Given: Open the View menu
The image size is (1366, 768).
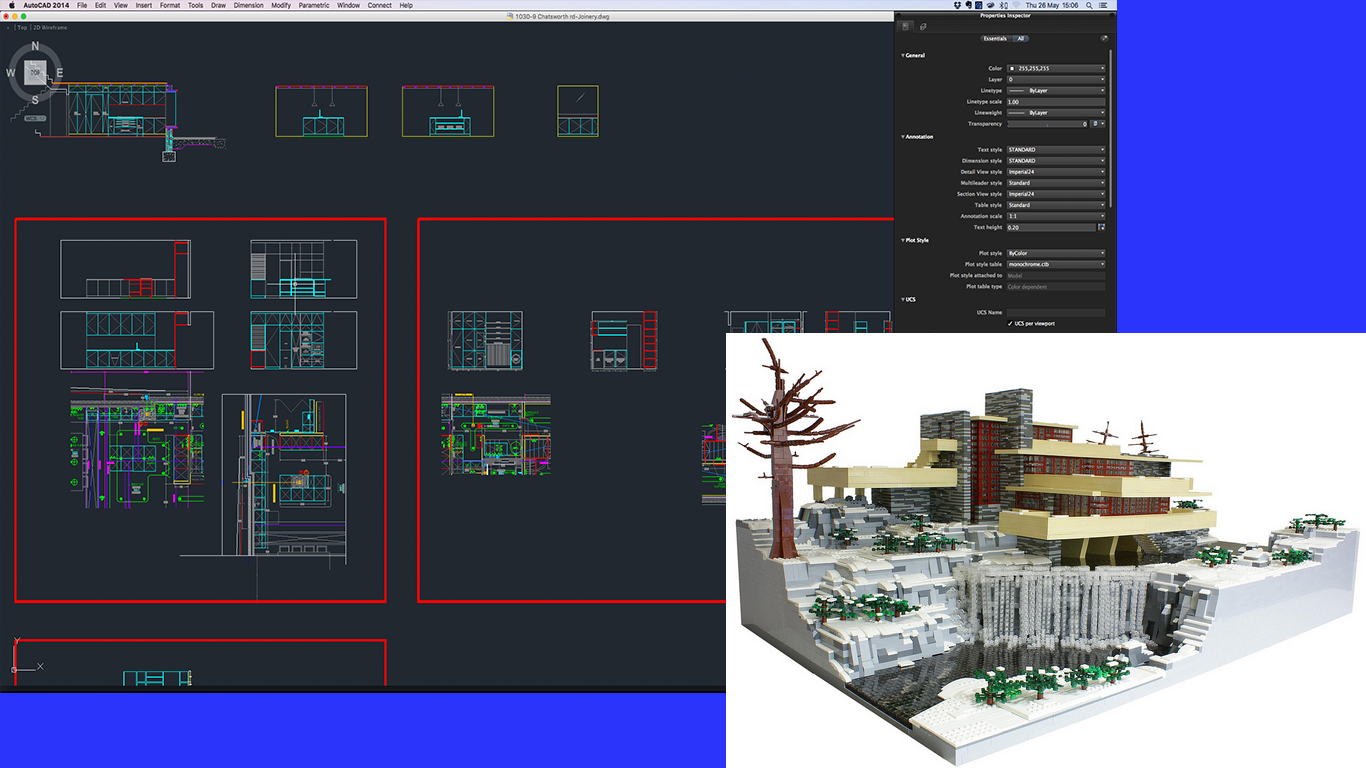Looking at the screenshot, I should coord(121,5).
